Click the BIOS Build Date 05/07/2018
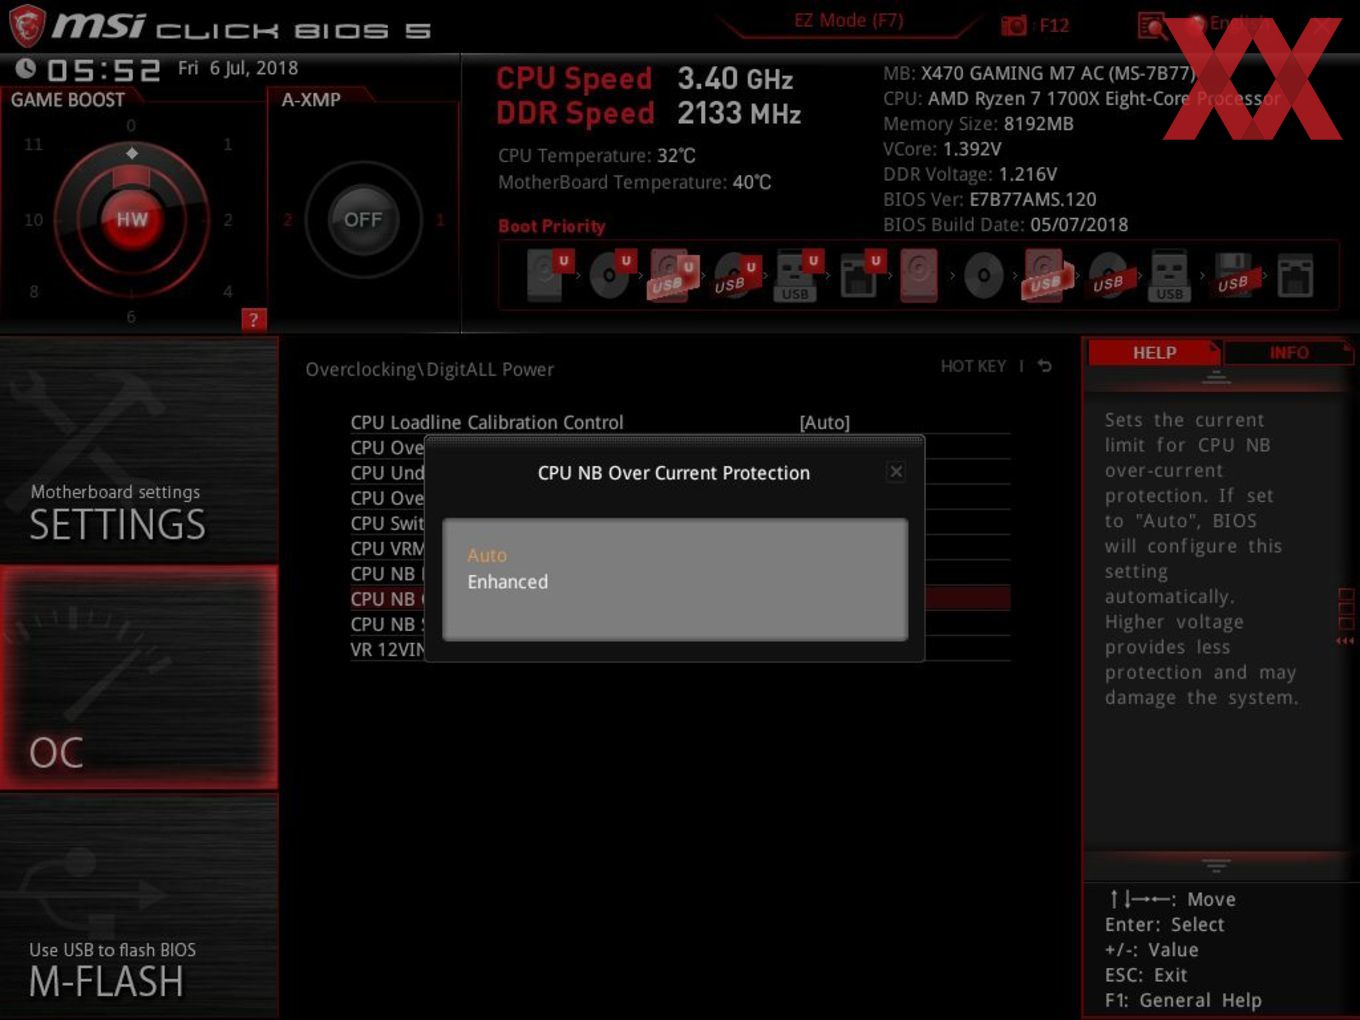The image size is (1360, 1020). click(x=1005, y=224)
